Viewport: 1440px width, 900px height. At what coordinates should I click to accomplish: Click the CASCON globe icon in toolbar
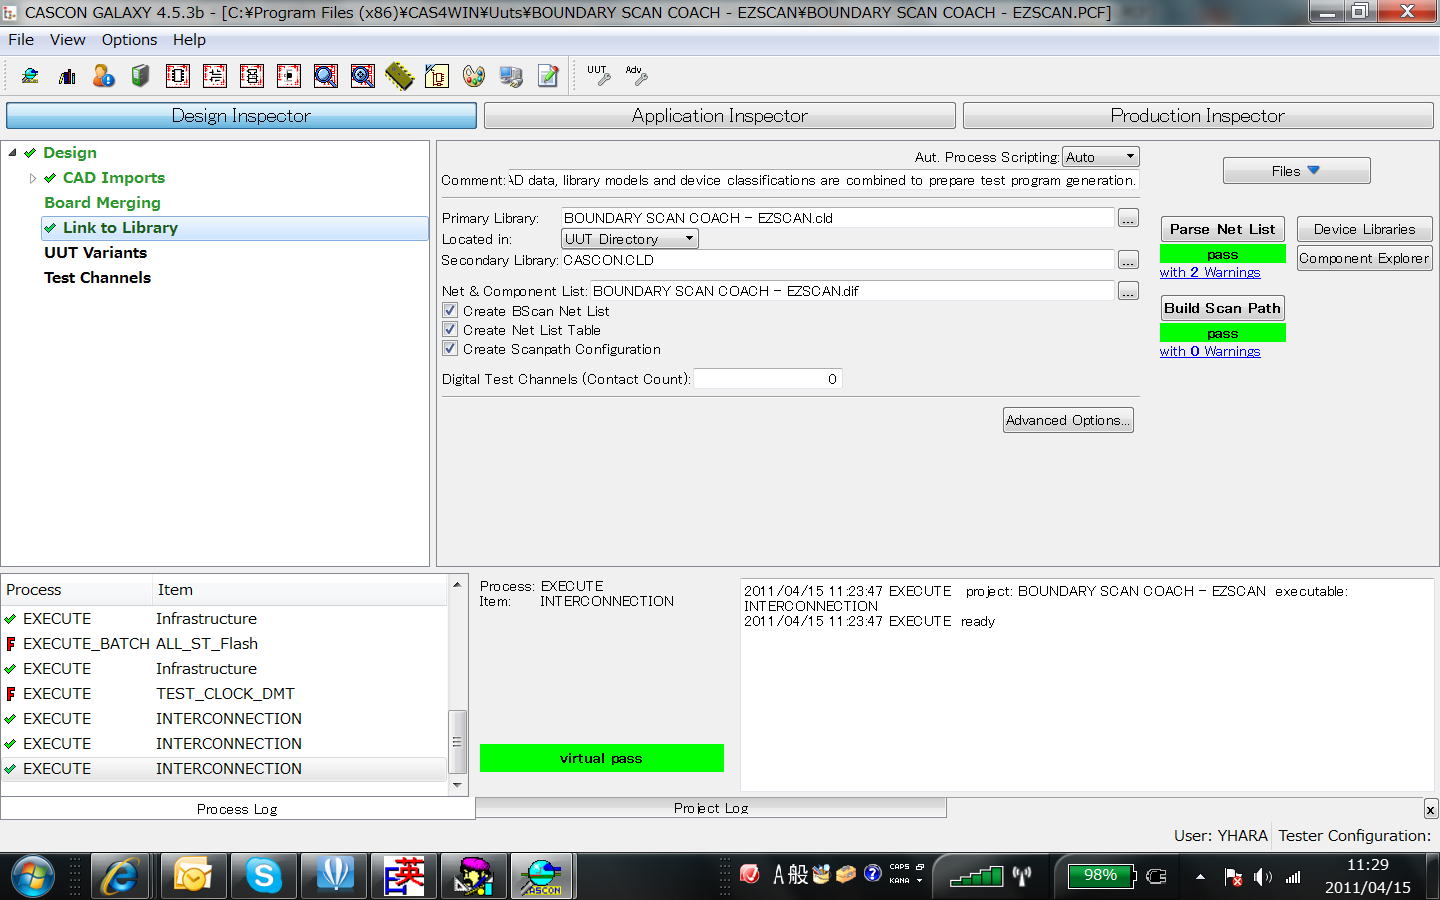[30, 76]
